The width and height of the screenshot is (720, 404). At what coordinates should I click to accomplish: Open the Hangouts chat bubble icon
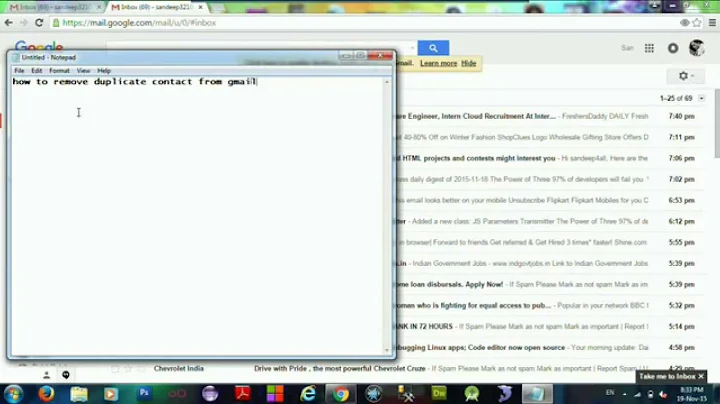pyautogui.click(x=66, y=375)
